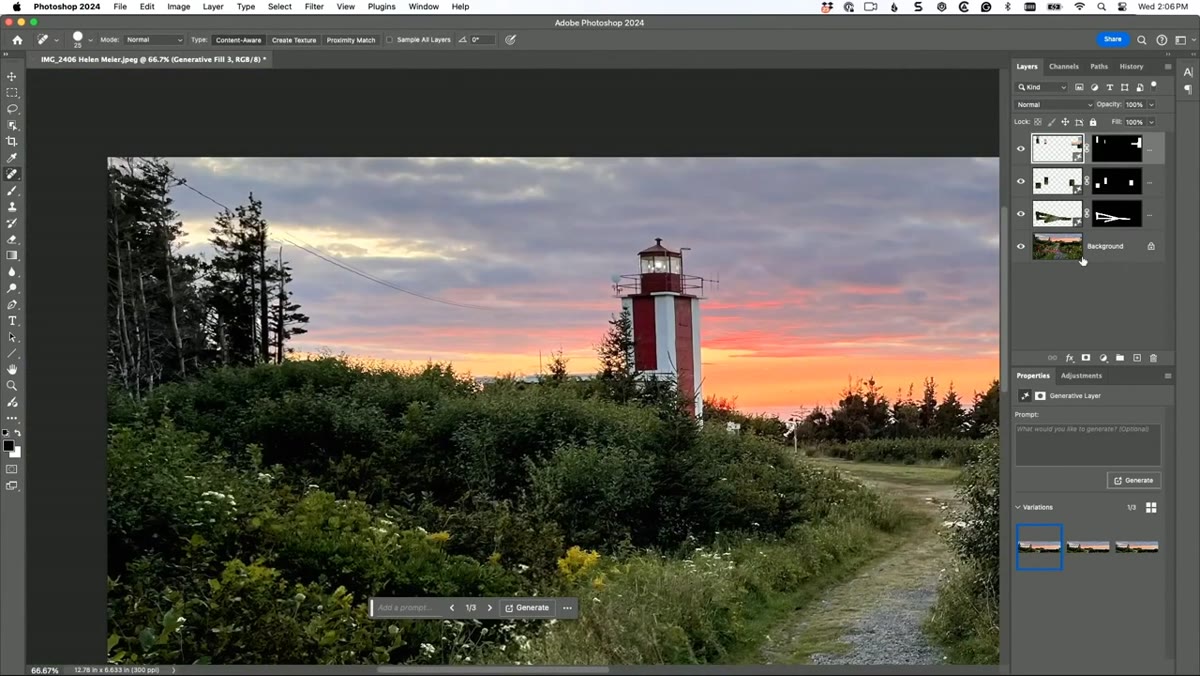Open the Mode dropdown set to Normal
The height and width of the screenshot is (676, 1200).
154,40
